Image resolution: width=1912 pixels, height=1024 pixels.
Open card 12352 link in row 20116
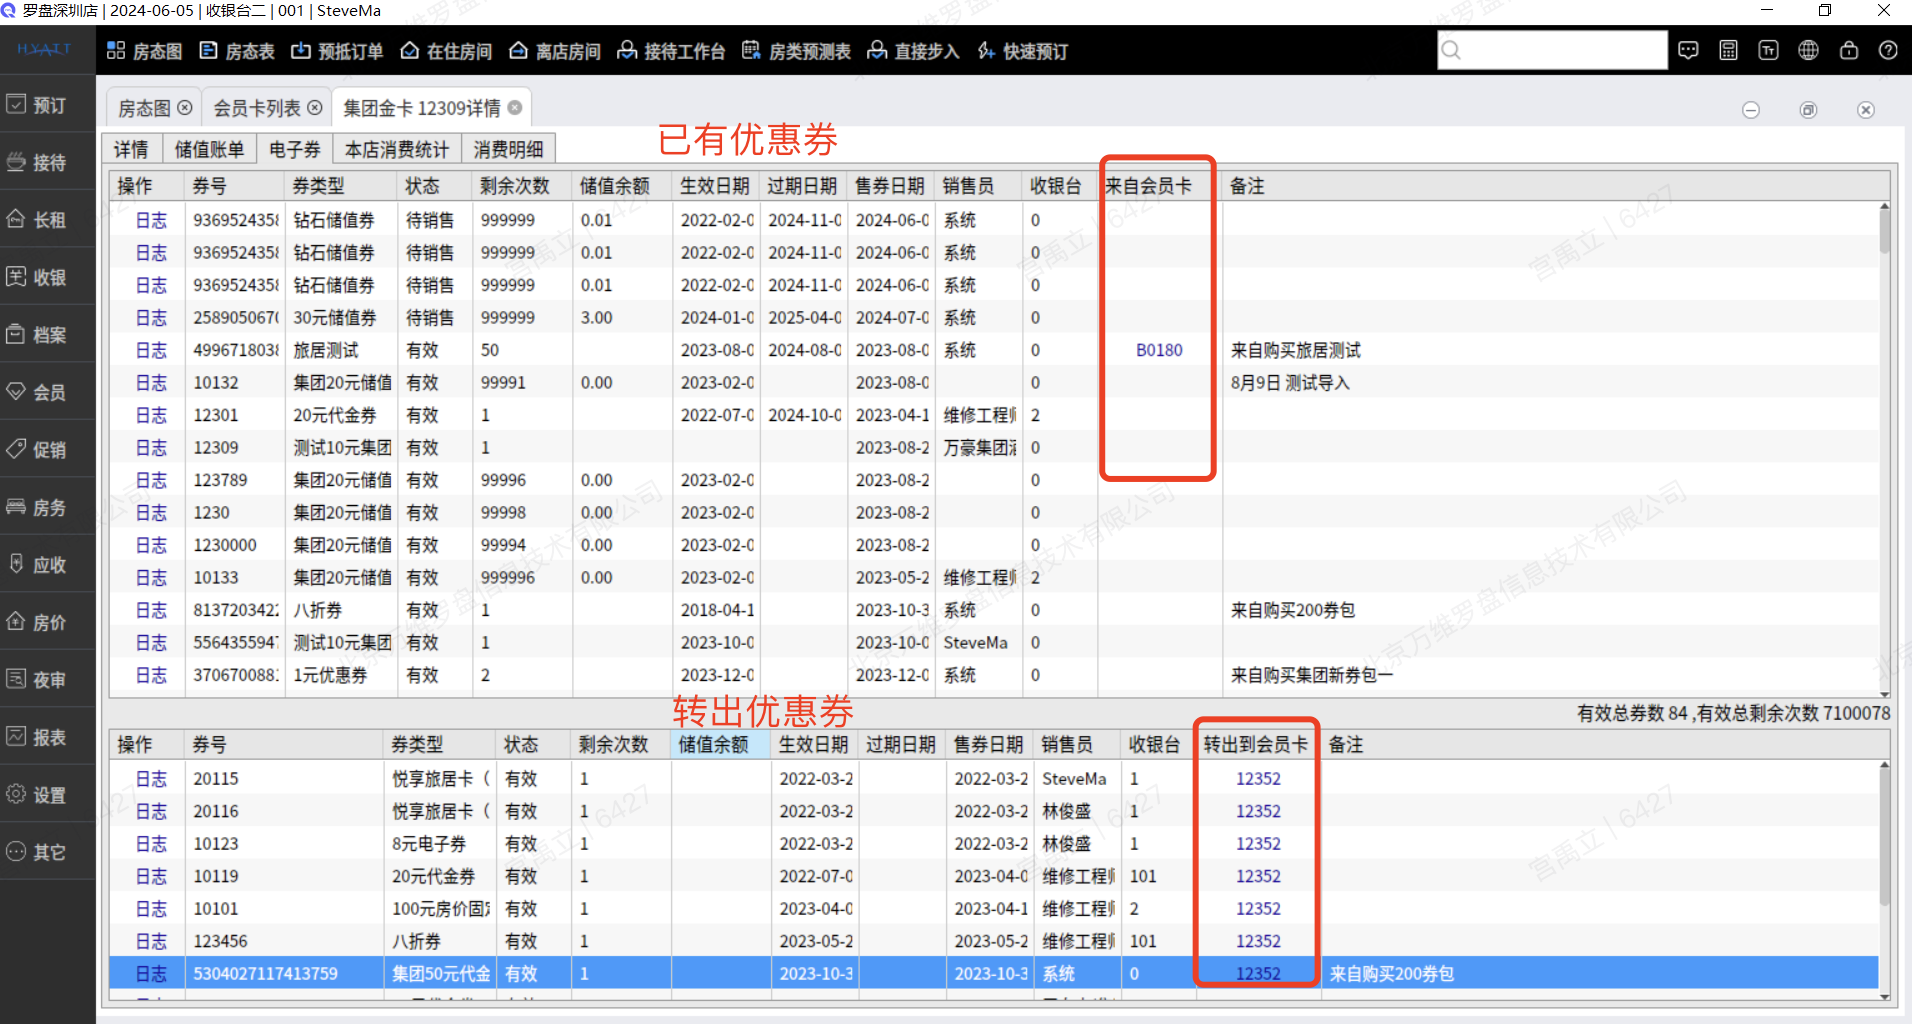point(1258,811)
